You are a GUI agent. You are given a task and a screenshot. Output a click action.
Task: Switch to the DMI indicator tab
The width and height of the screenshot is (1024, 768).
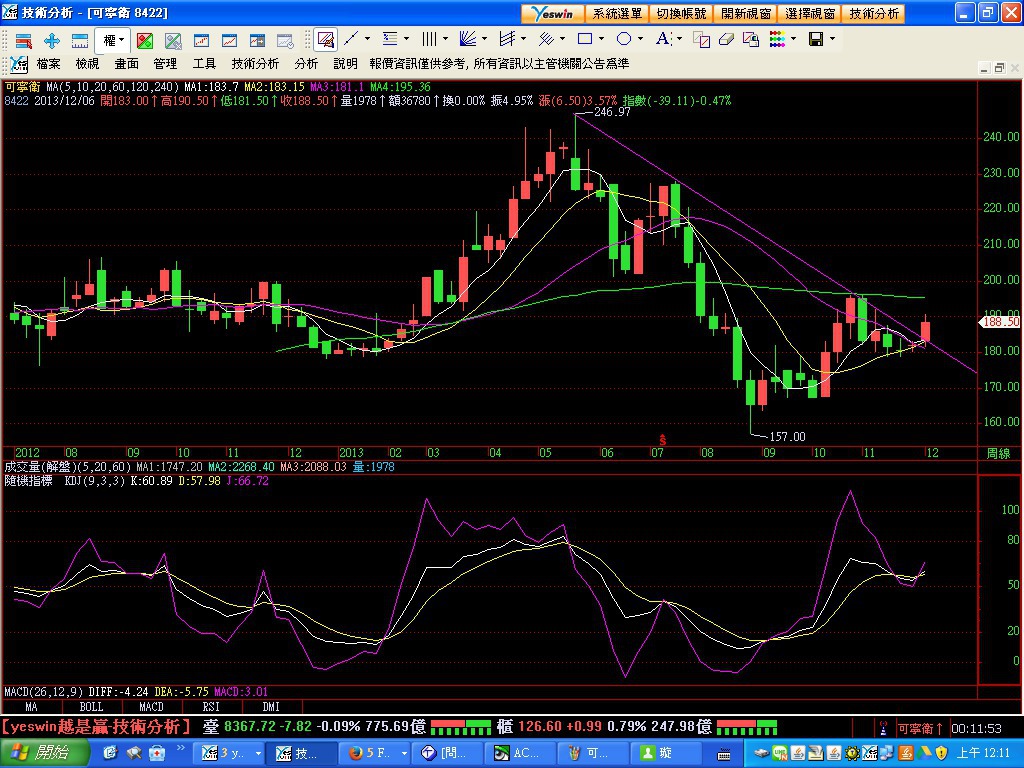[271, 707]
